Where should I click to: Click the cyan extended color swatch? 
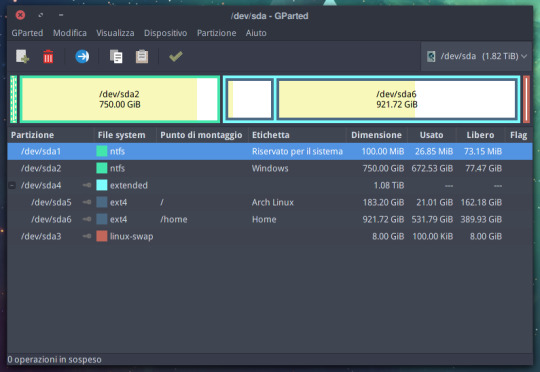(x=102, y=185)
